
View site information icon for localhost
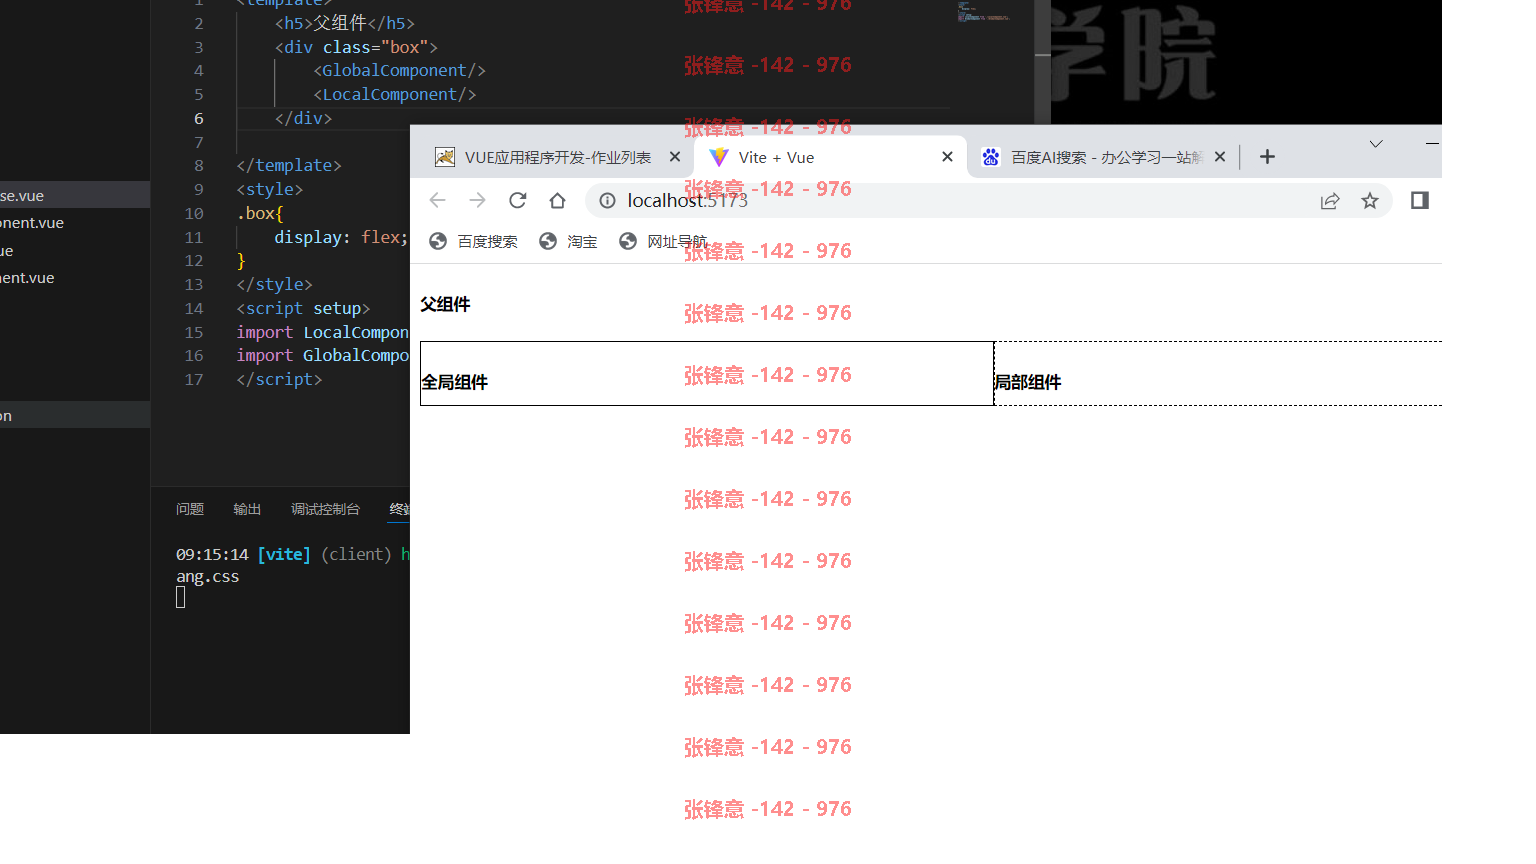[607, 201]
